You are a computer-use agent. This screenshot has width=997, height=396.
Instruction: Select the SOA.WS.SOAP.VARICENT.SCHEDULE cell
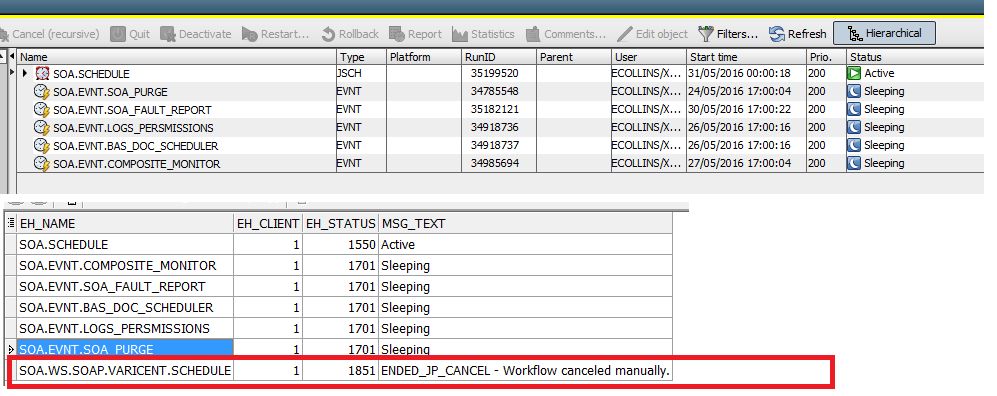tap(125, 370)
